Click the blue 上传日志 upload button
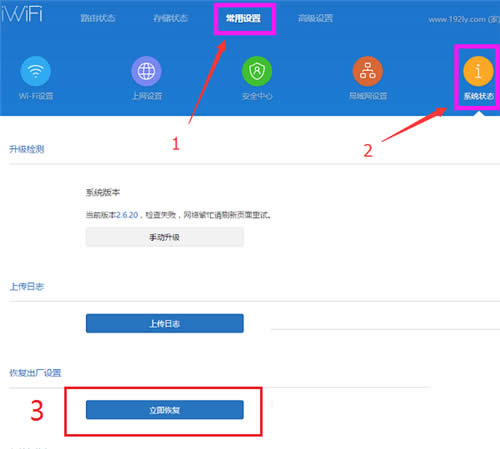Viewport: 500px width, 449px height. (x=165, y=323)
